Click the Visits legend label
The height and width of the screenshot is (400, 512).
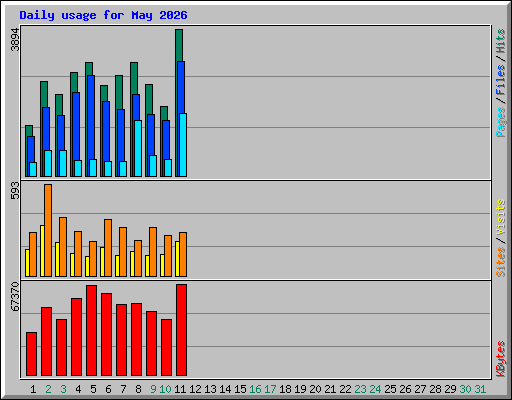tap(501, 217)
